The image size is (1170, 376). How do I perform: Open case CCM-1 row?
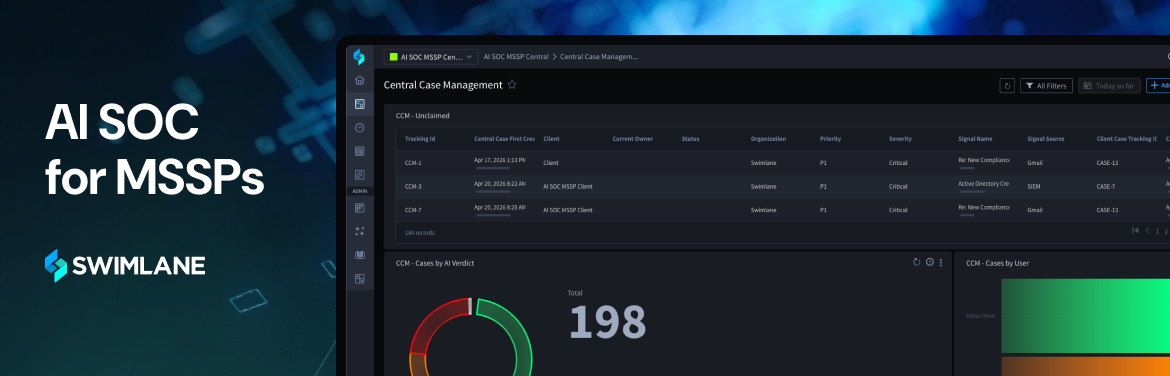(x=783, y=163)
